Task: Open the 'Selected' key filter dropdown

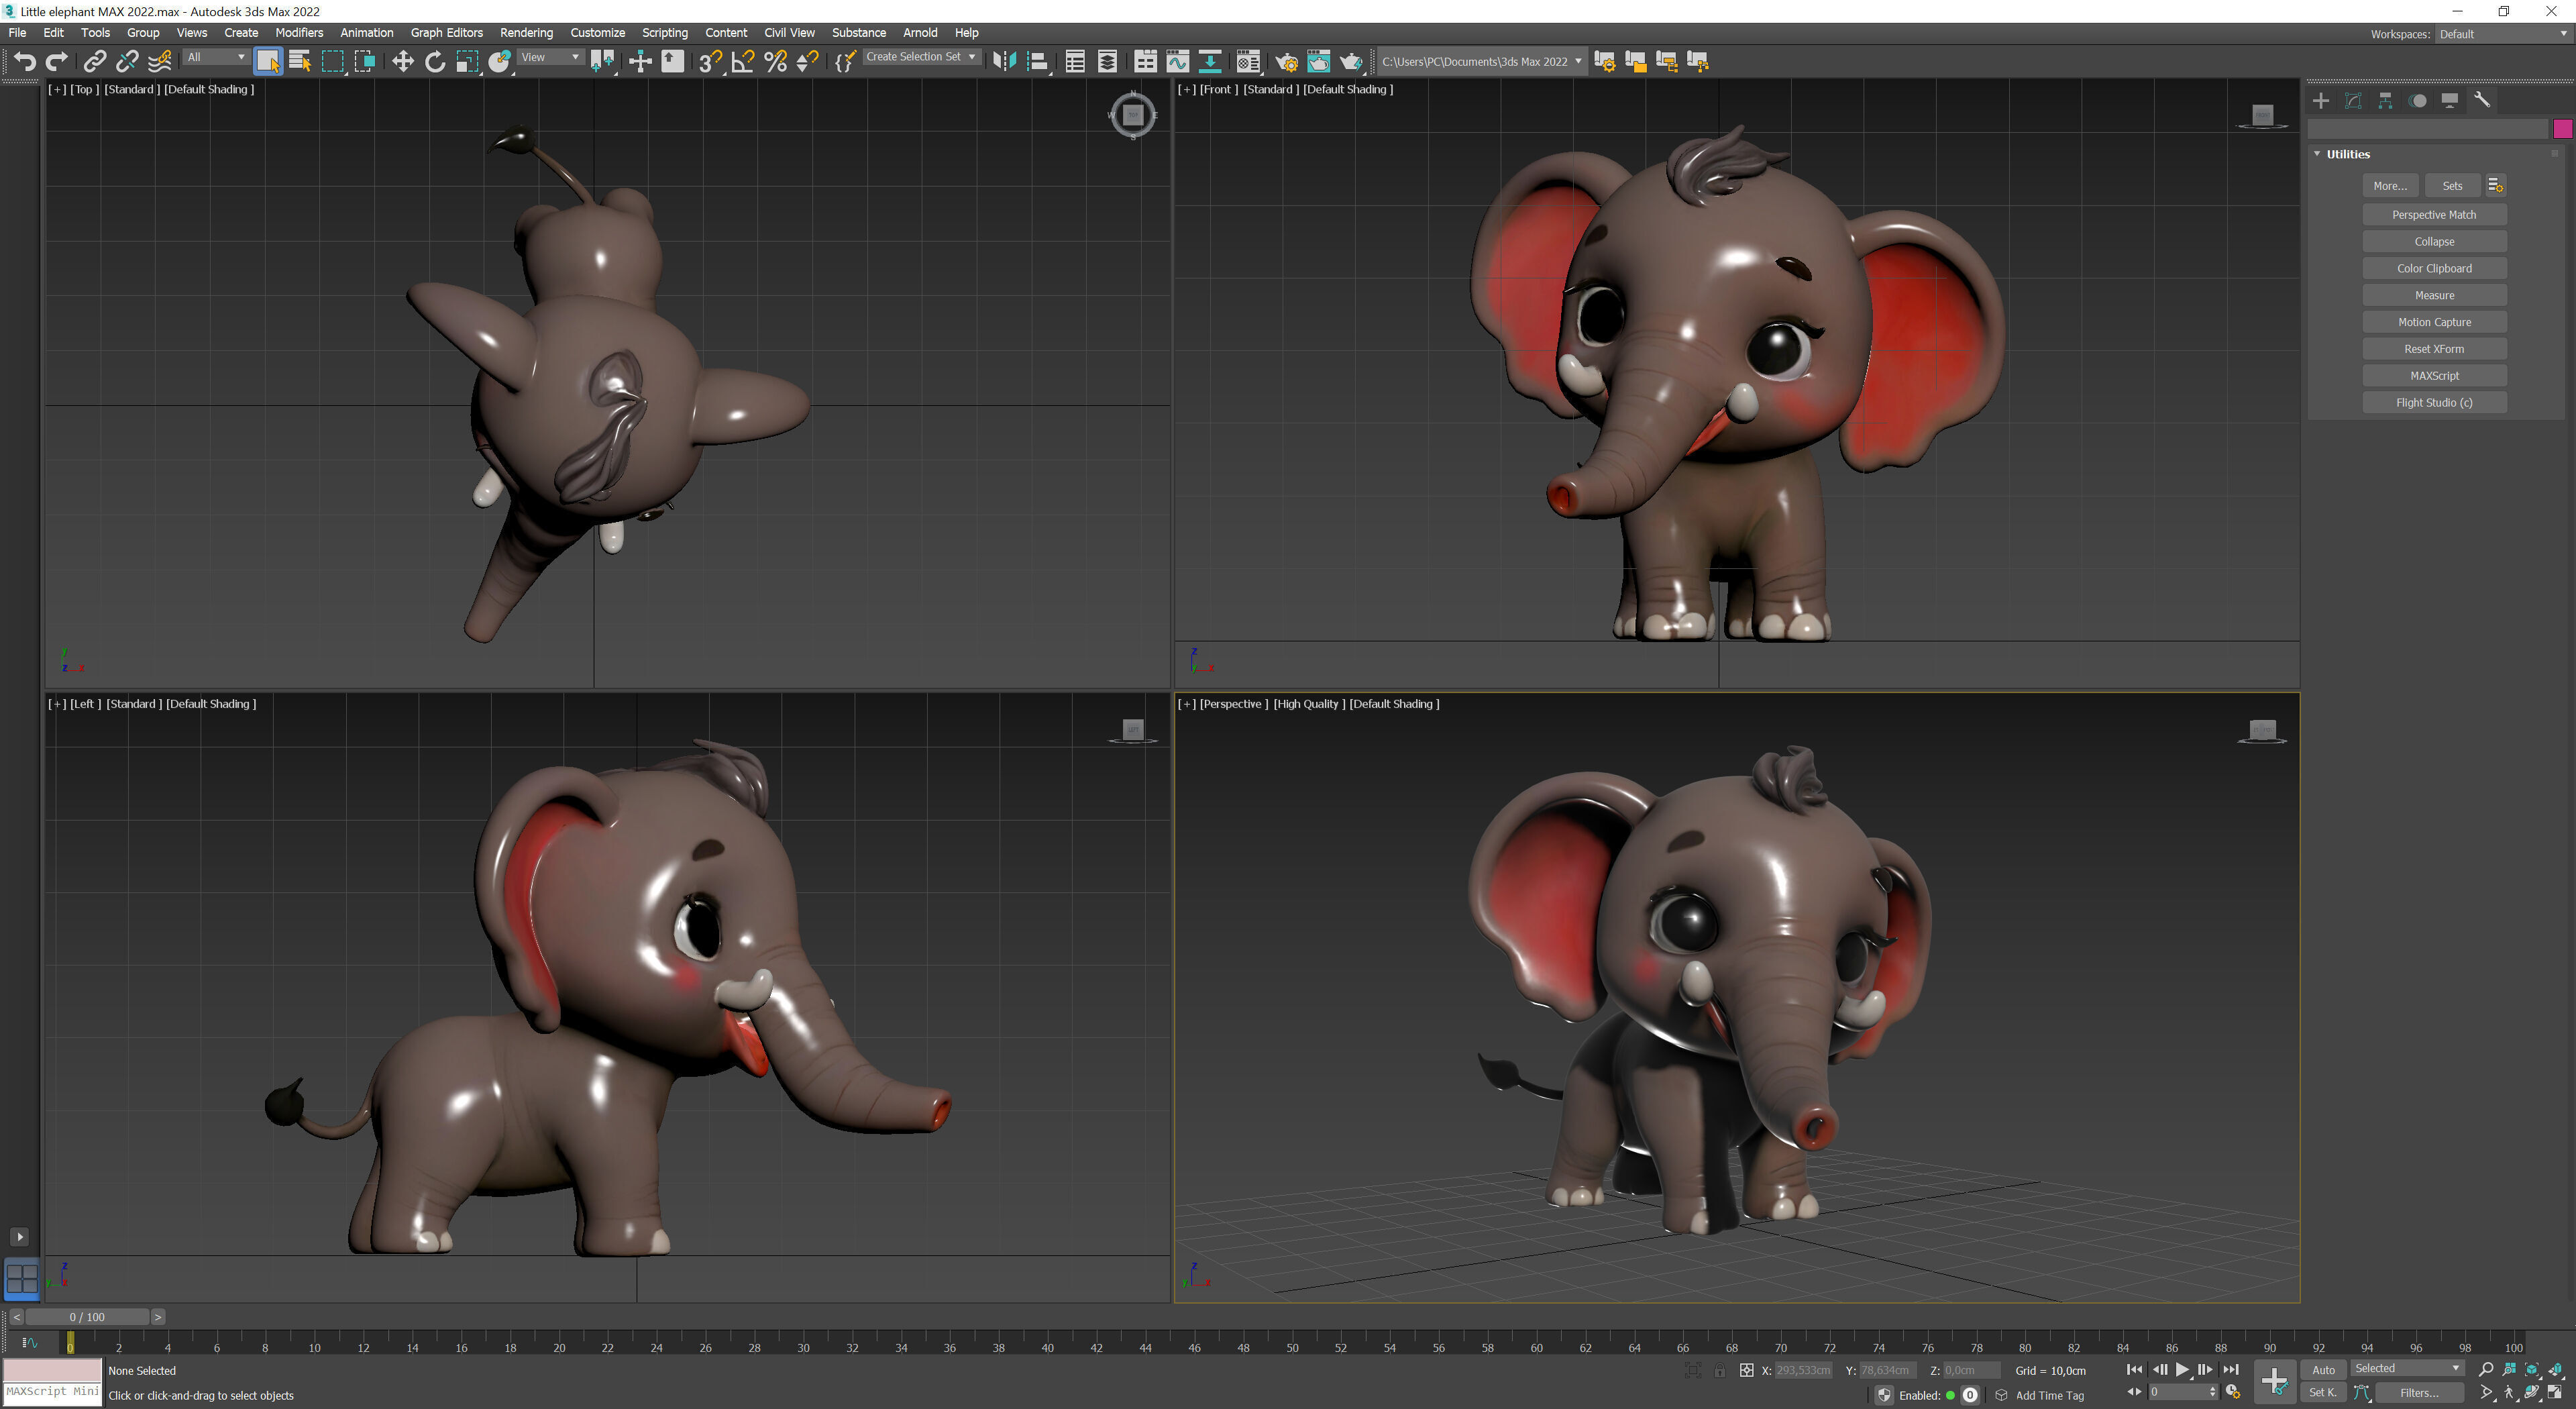Action: [x=2407, y=1368]
